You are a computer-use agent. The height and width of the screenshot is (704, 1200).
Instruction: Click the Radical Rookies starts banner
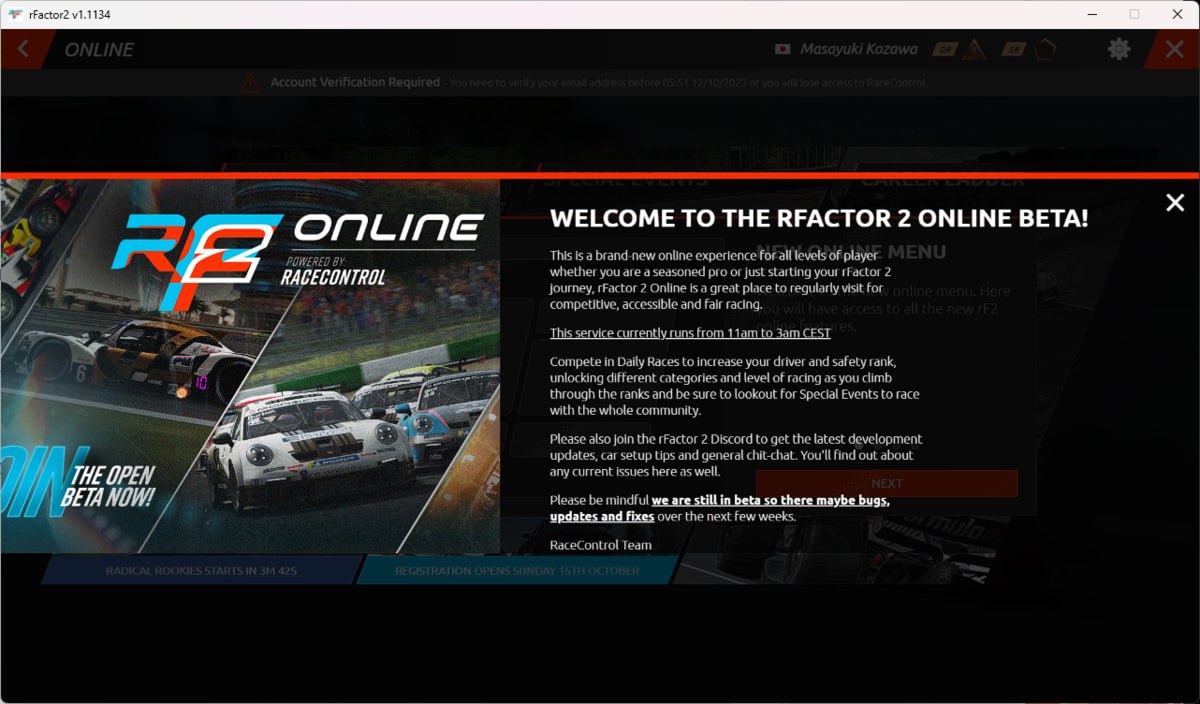pyautogui.click(x=201, y=570)
